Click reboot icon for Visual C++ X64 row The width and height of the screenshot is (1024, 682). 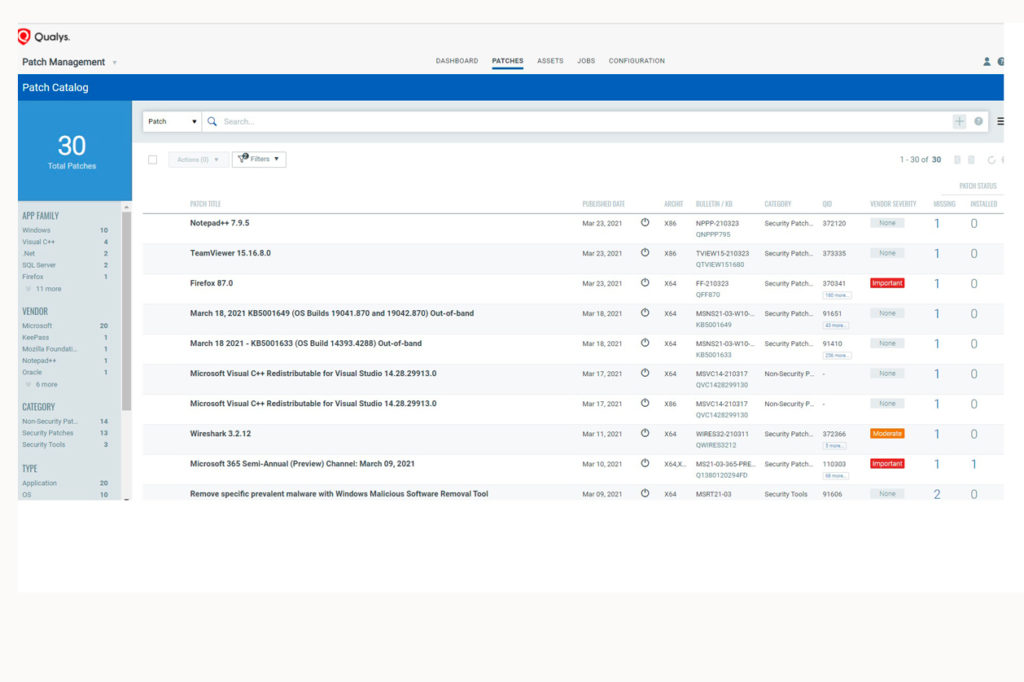(645, 373)
